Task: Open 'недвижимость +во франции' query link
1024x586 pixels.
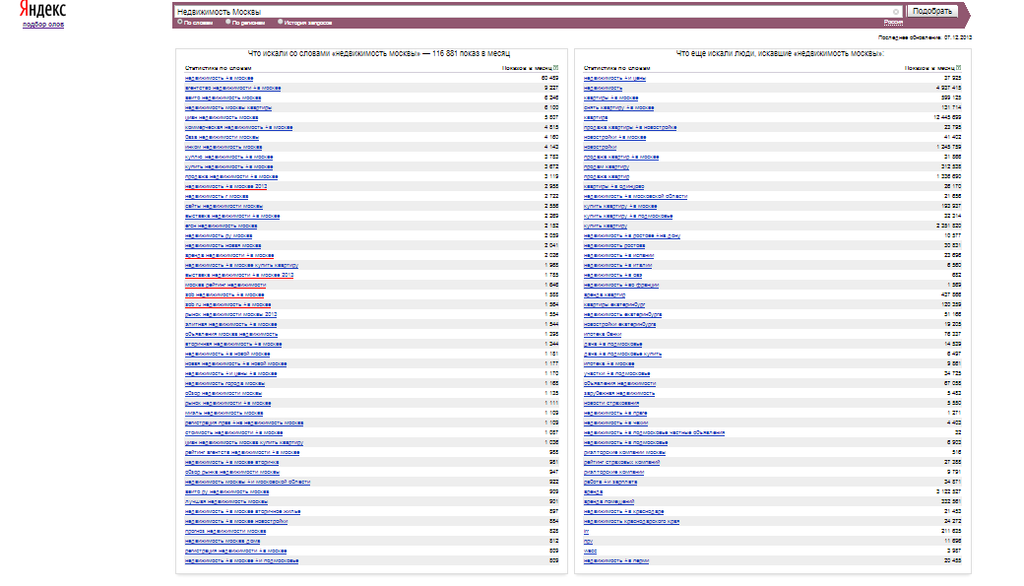Action: click(621, 285)
